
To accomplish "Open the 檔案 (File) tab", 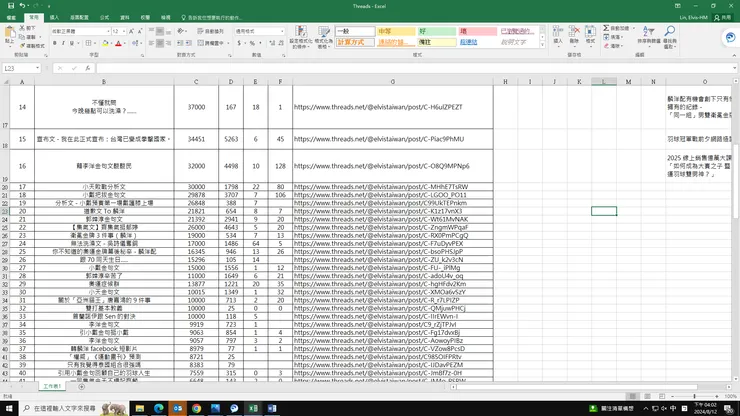I will click(x=11, y=17).
